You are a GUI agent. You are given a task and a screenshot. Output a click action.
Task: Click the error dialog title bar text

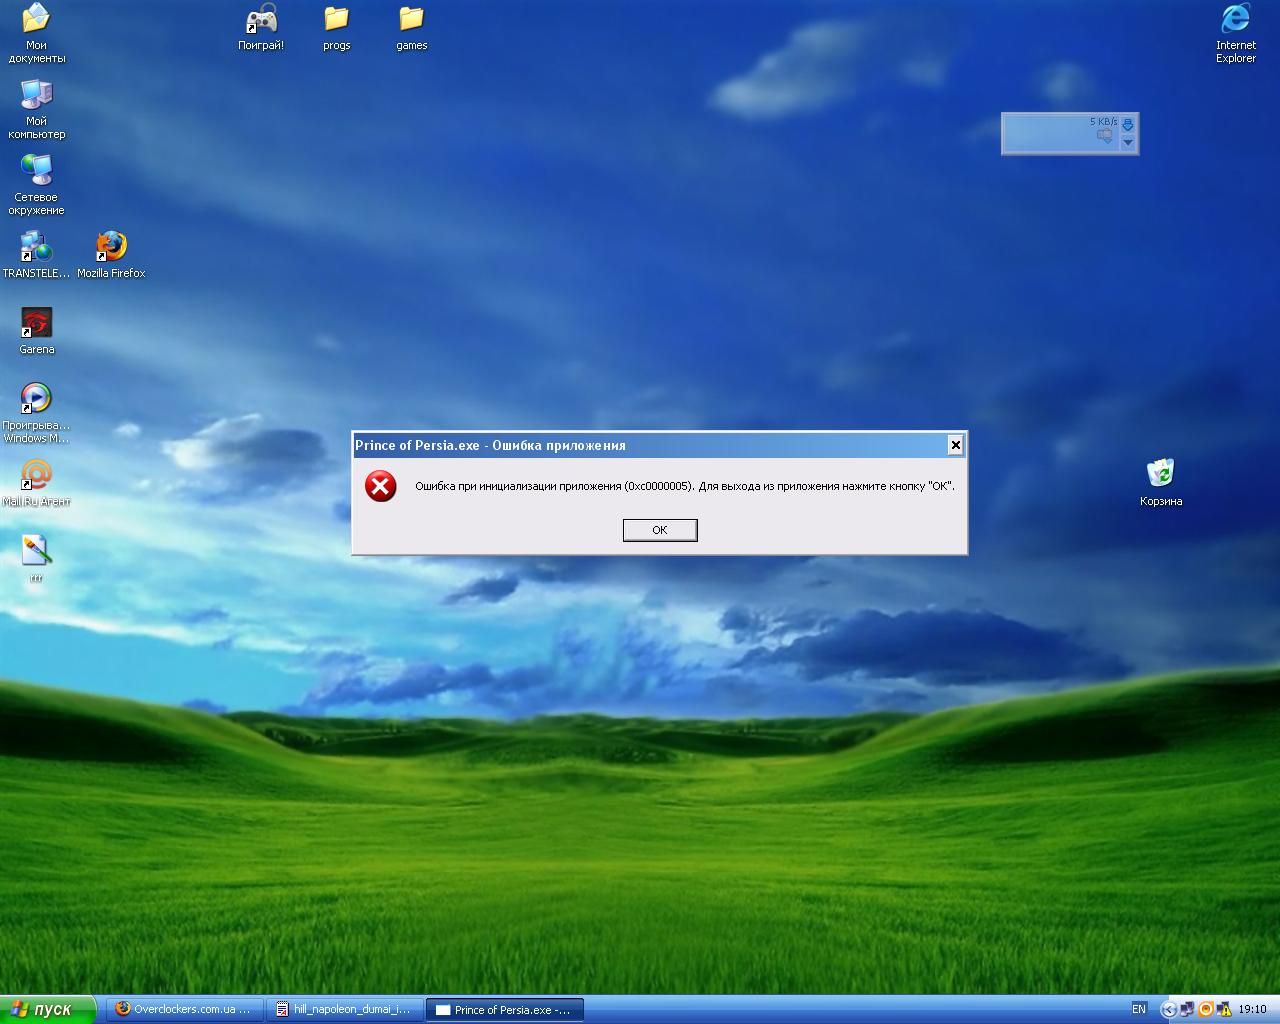point(490,445)
